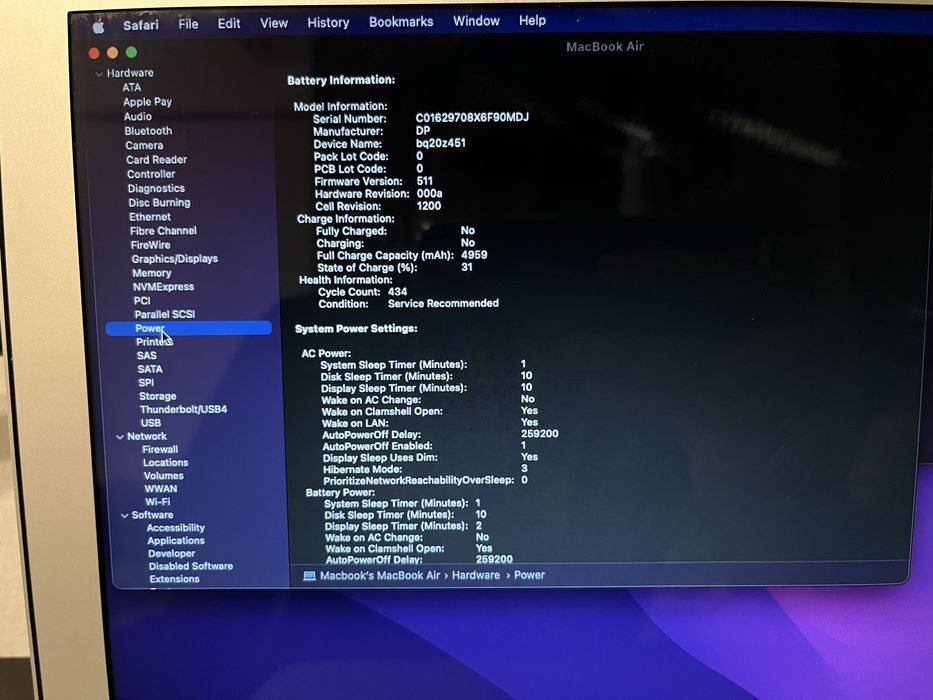The height and width of the screenshot is (700, 933).
Task: Select Extensions under Software
Action: pyautogui.click(x=174, y=579)
